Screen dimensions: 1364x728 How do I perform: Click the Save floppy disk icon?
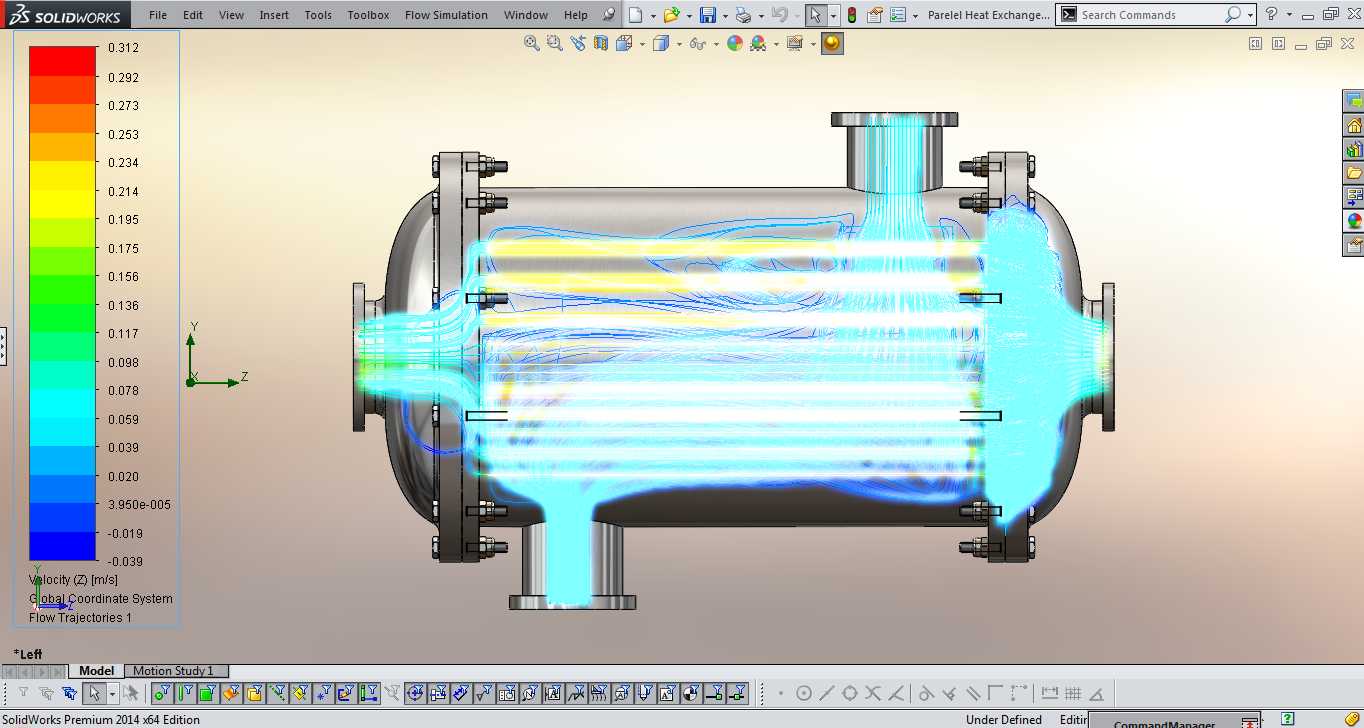[708, 15]
